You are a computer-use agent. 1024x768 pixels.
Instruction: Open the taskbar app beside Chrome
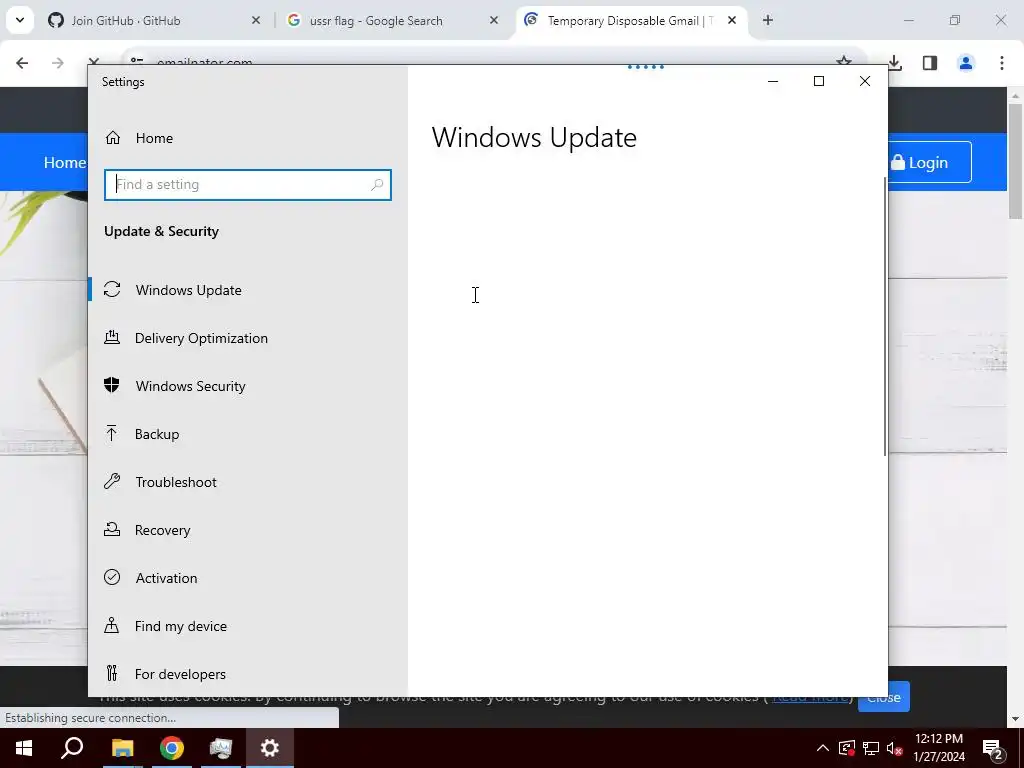pos(221,748)
